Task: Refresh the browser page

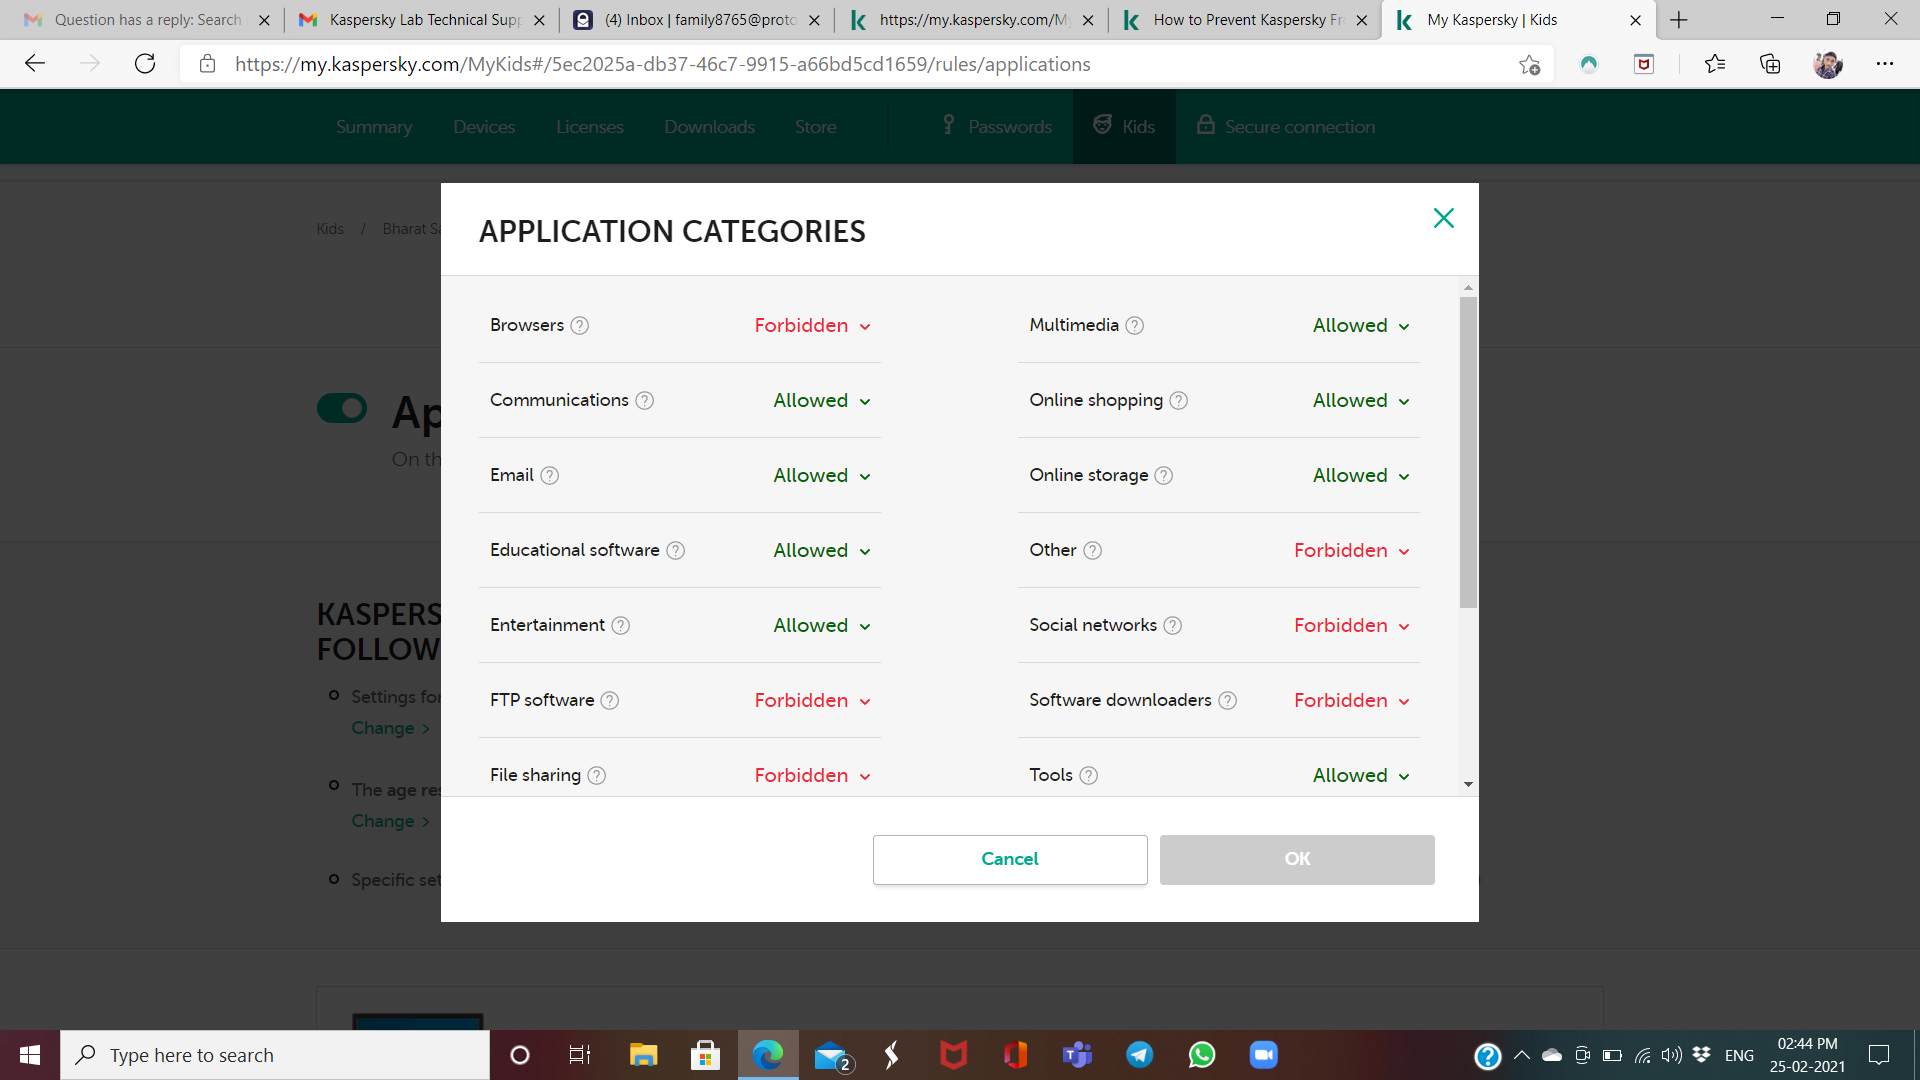Action: click(145, 64)
